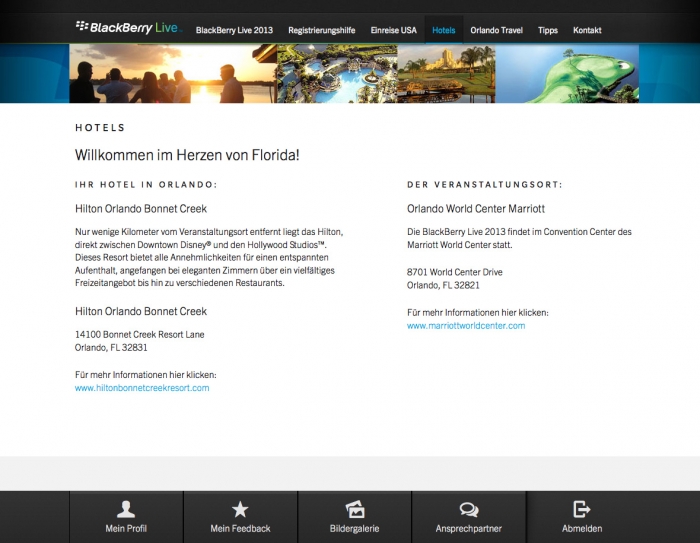Click the Mein Feedback label
700x543 pixels.
(x=240, y=528)
